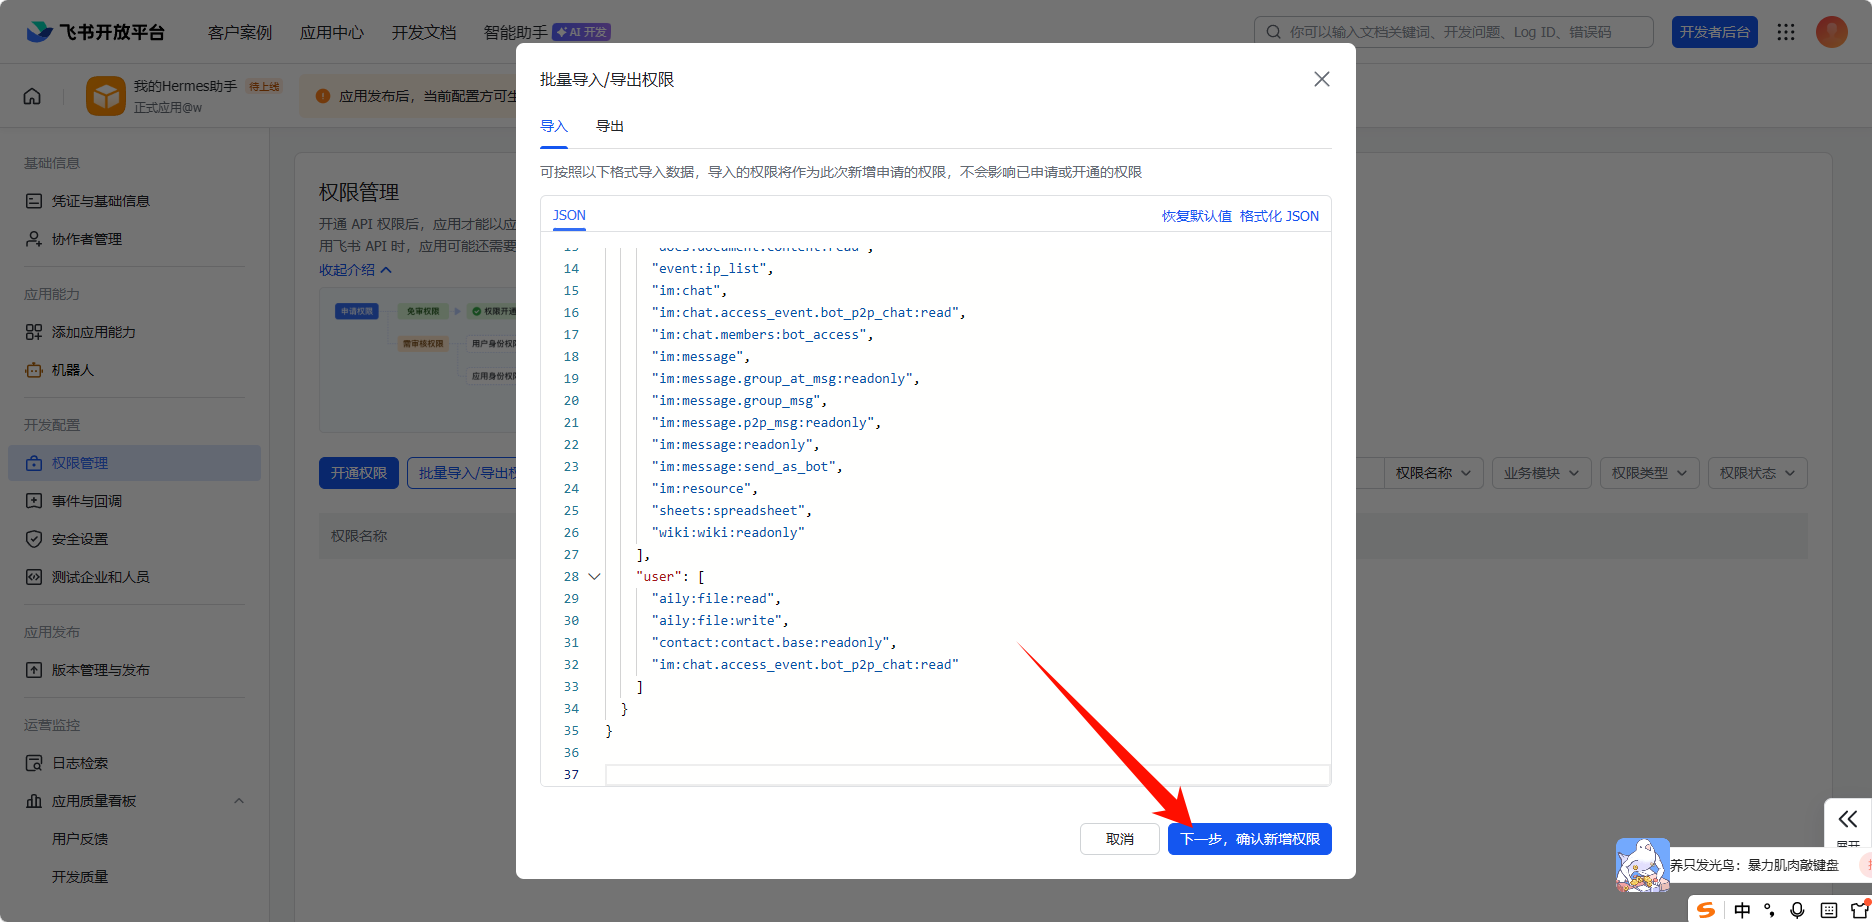Open 智能助手 in top navigation
Screen dimensions: 1872x922
pos(516,32)
